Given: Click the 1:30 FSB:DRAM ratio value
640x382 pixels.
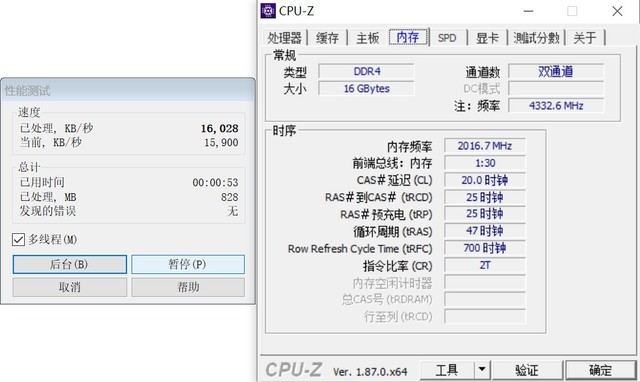Looking at the screenshot, I should (485, 163).
